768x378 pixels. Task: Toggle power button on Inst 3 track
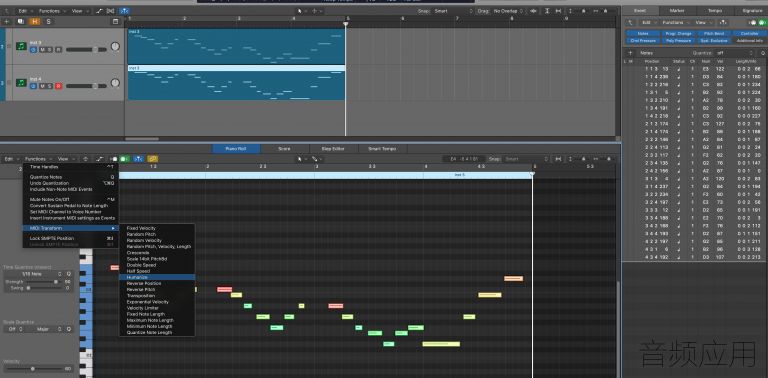(x=33, y=50)
